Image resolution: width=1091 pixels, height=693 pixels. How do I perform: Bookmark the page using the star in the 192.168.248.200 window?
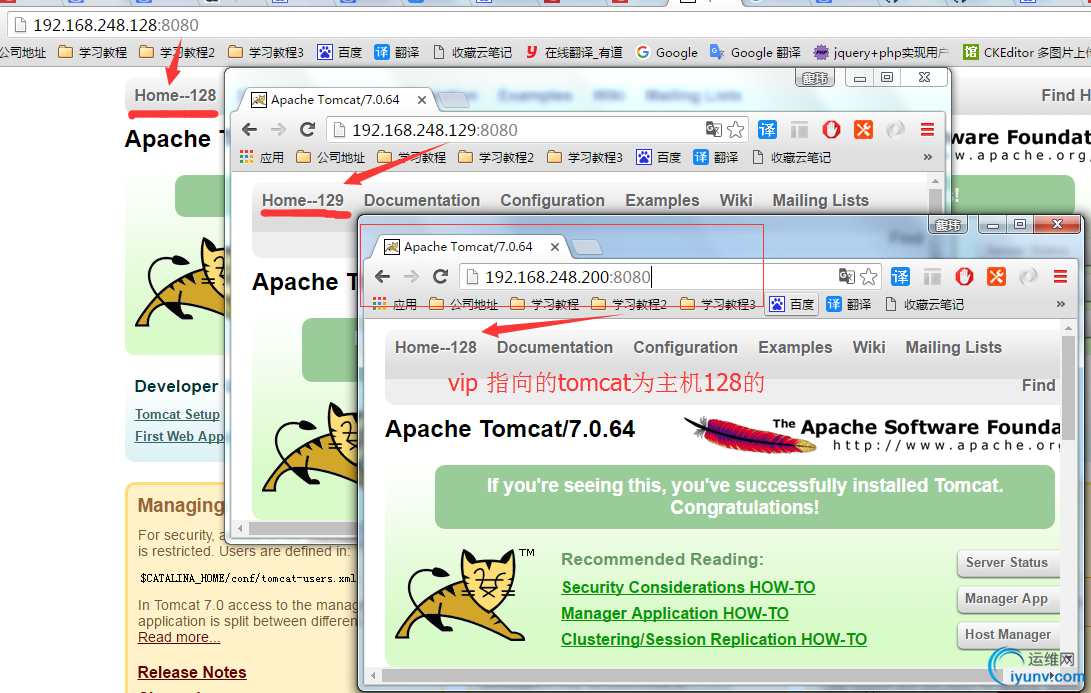coord(868,276)
